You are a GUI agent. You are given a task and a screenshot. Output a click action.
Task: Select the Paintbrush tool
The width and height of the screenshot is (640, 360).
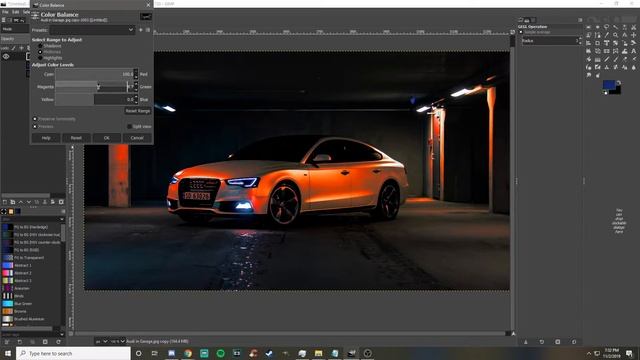click(x=616, y=59)
